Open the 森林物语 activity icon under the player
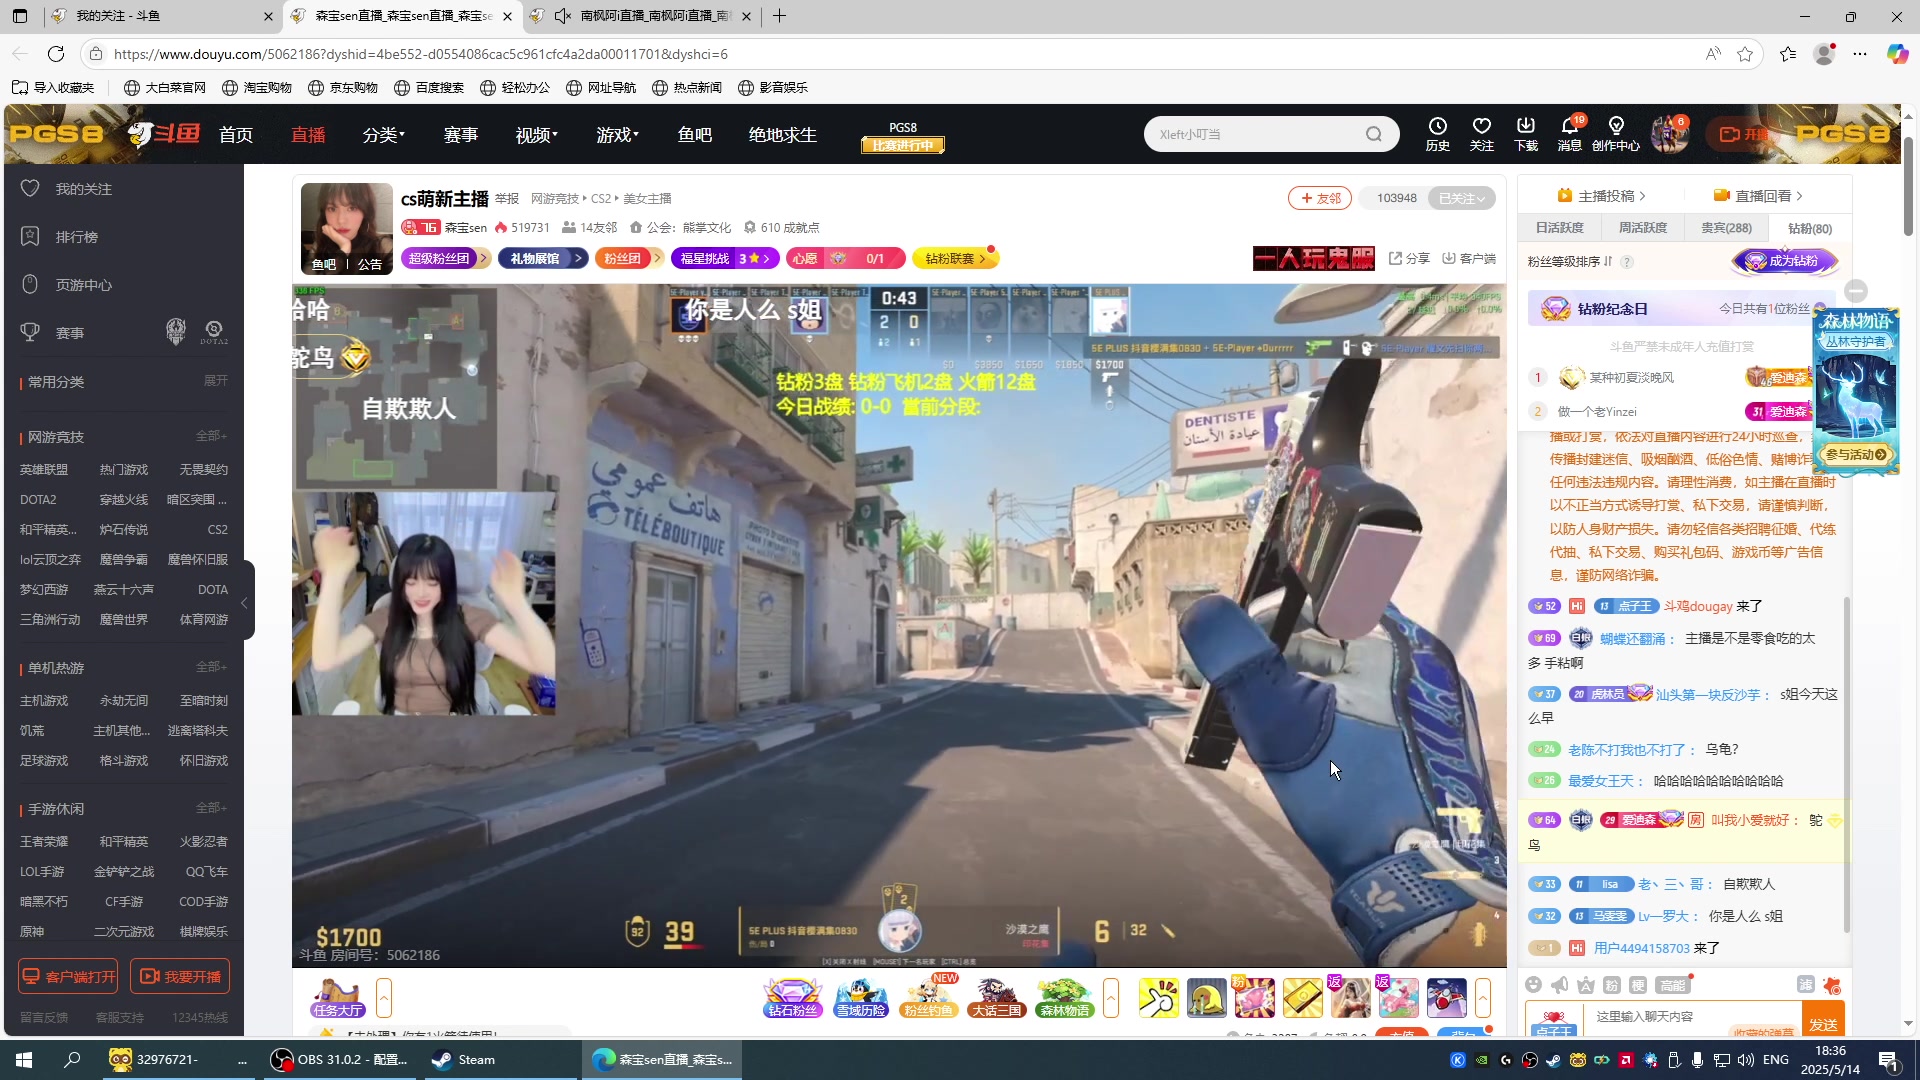 (1064, 998)
